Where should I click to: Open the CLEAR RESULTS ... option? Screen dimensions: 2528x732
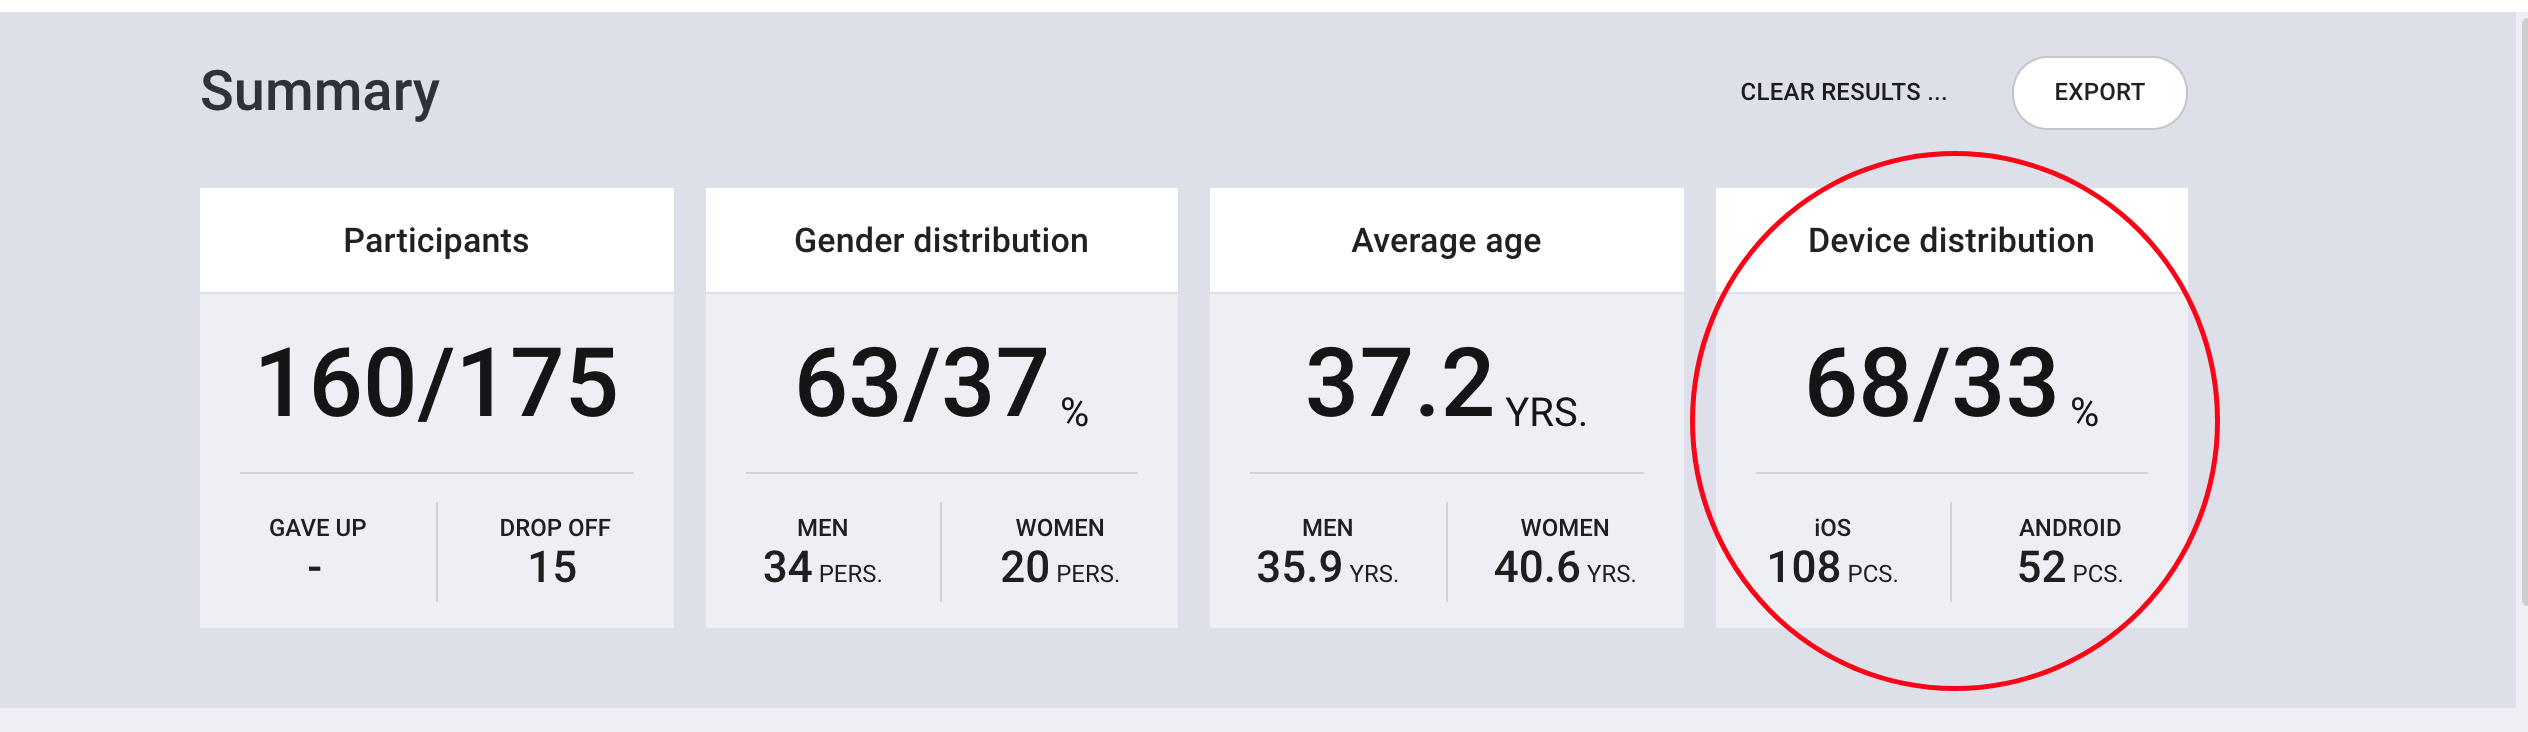1843,92
